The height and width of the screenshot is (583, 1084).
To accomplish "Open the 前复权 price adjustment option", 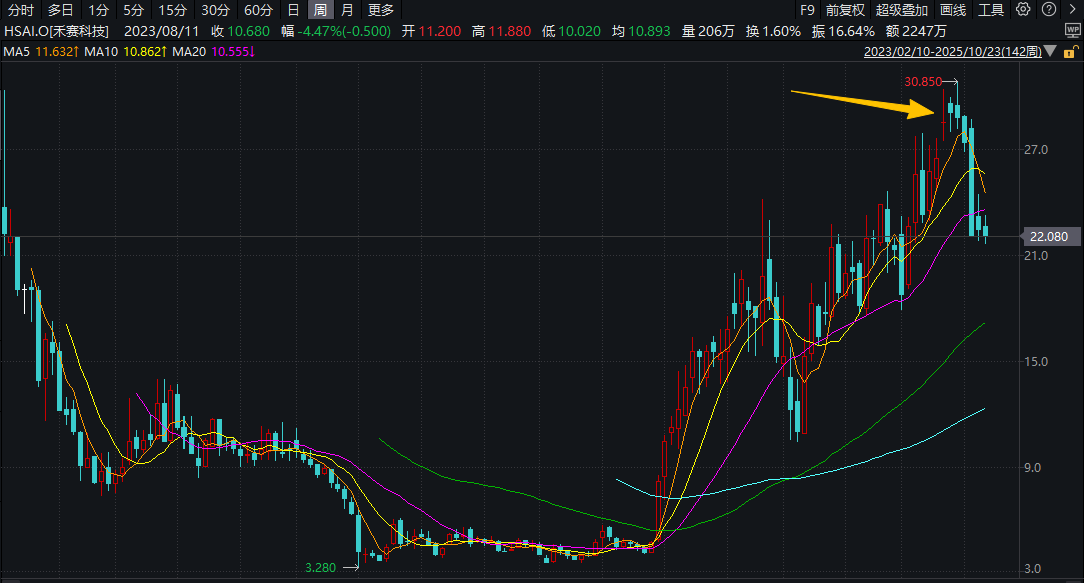I will [x=845, y=10].
